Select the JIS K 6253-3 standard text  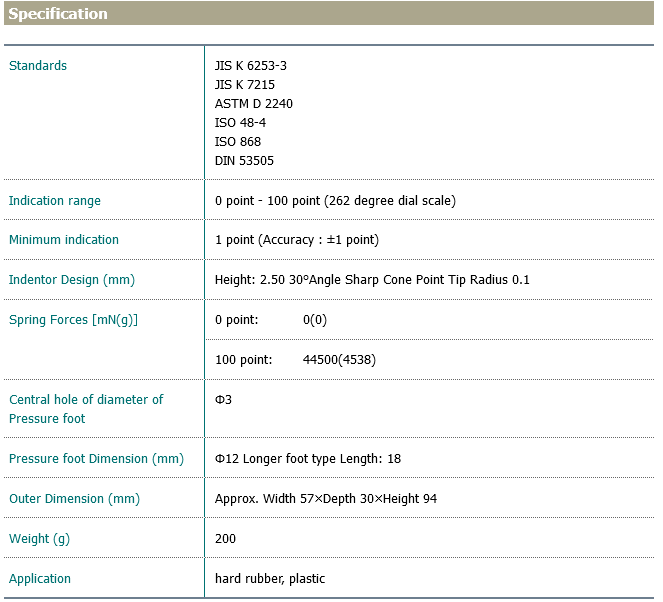(251, 66)
